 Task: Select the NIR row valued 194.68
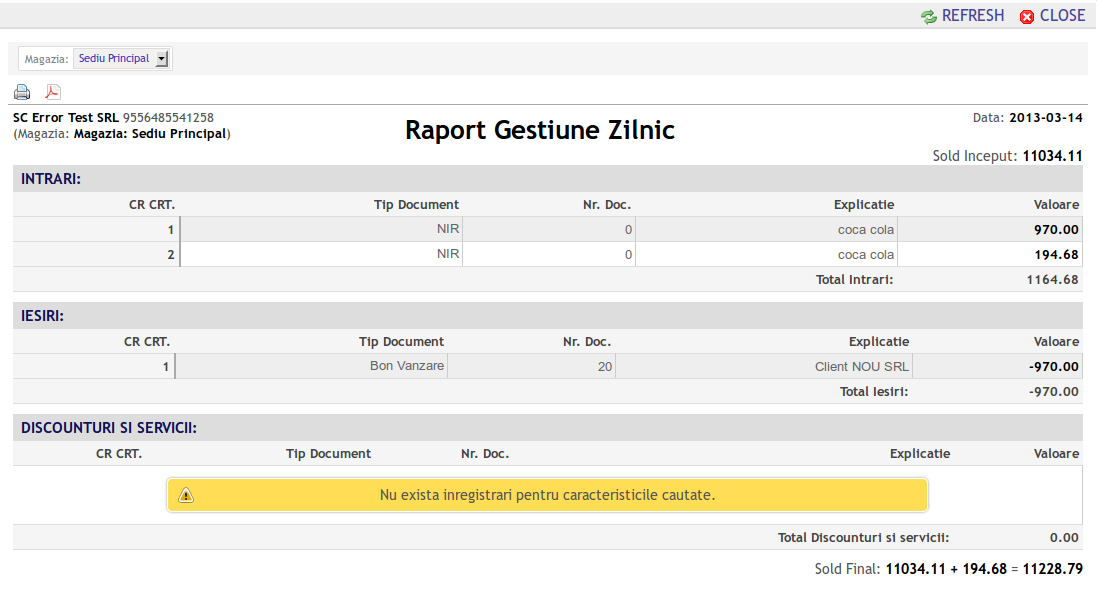pos(546,254)
